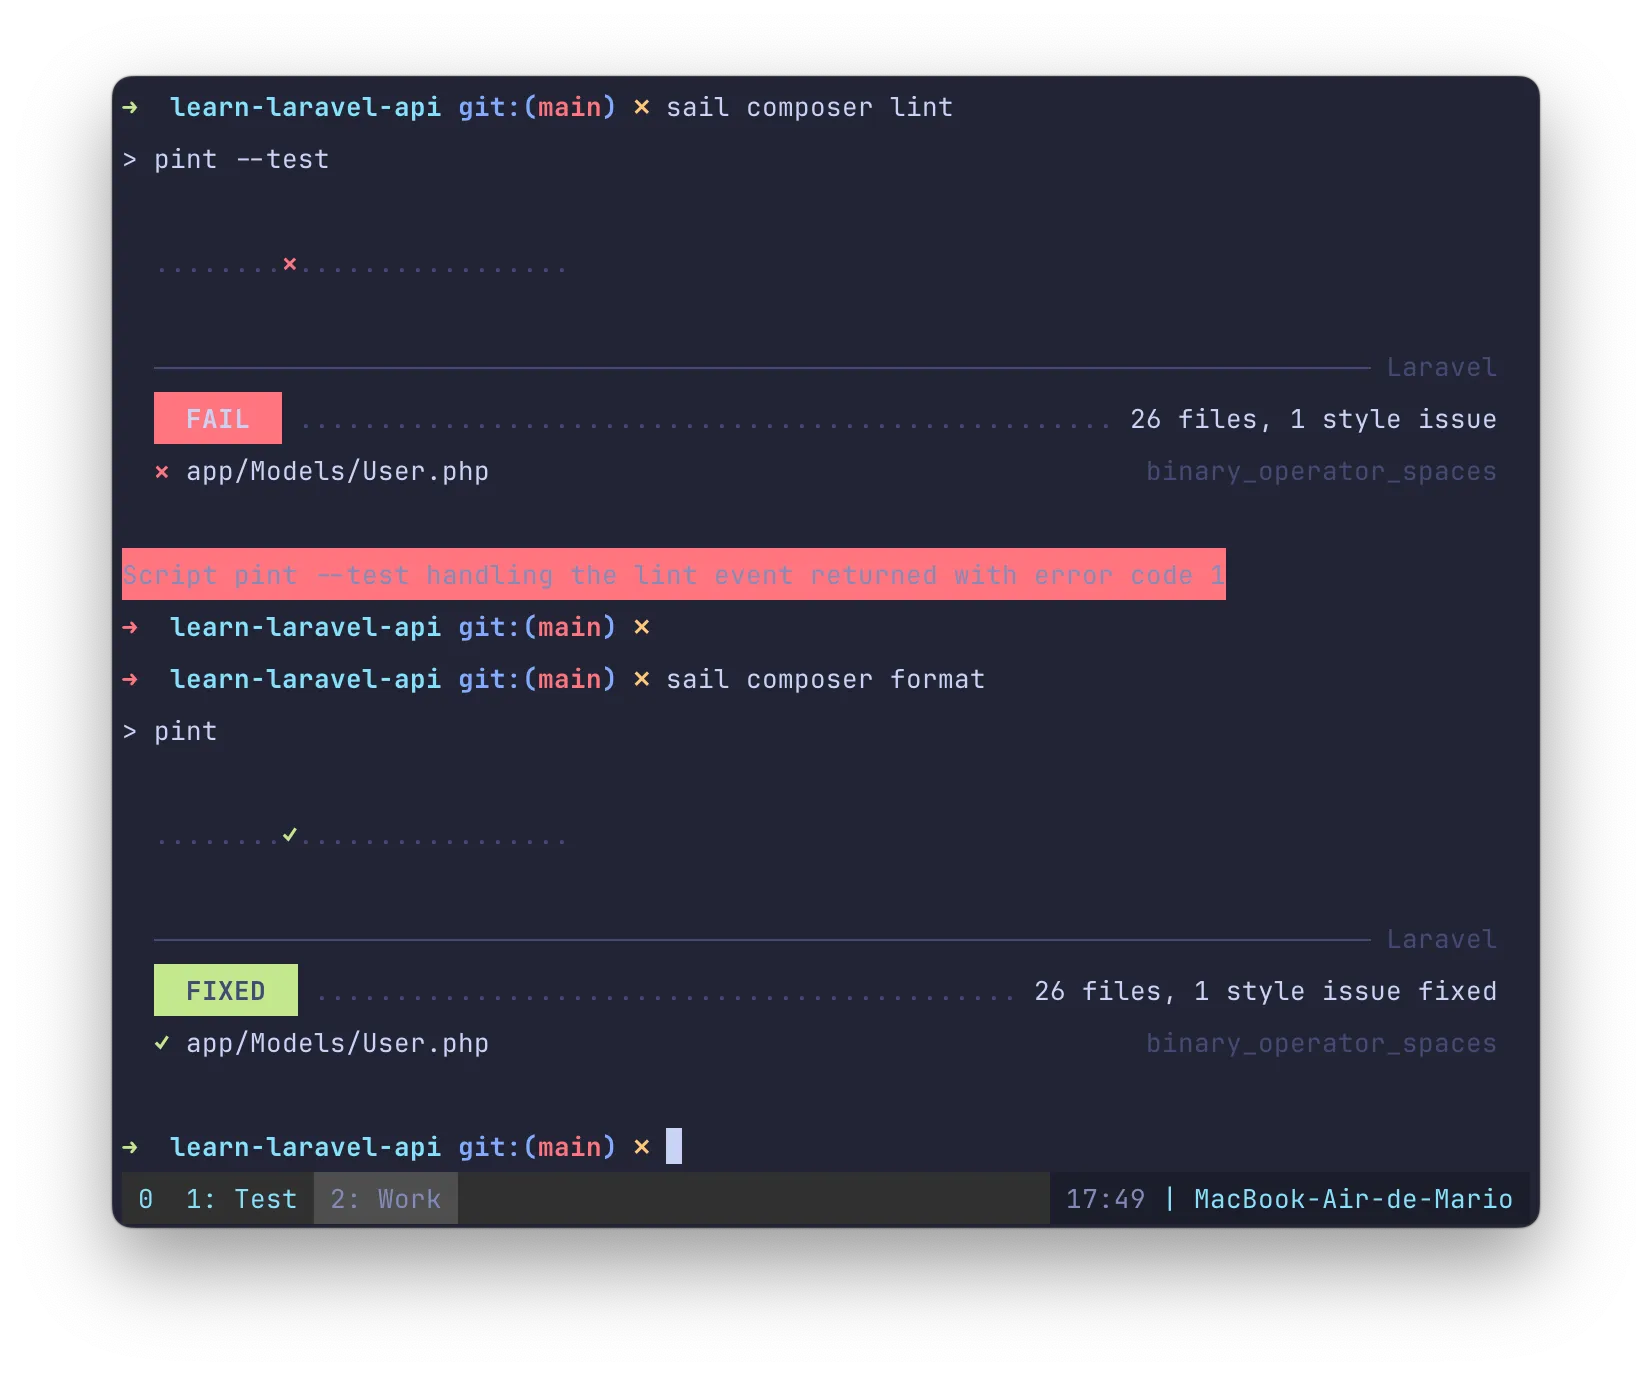Click red x in the lint progress dots
This screenshot has width=1652, height=1376.
[x=290, y=264]
